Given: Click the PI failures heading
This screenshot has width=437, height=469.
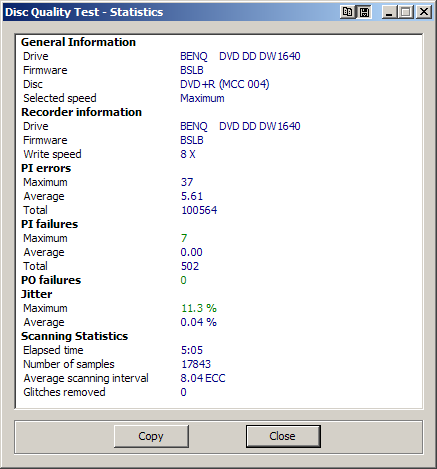Looking at the screenshot, I should (49, 224).
